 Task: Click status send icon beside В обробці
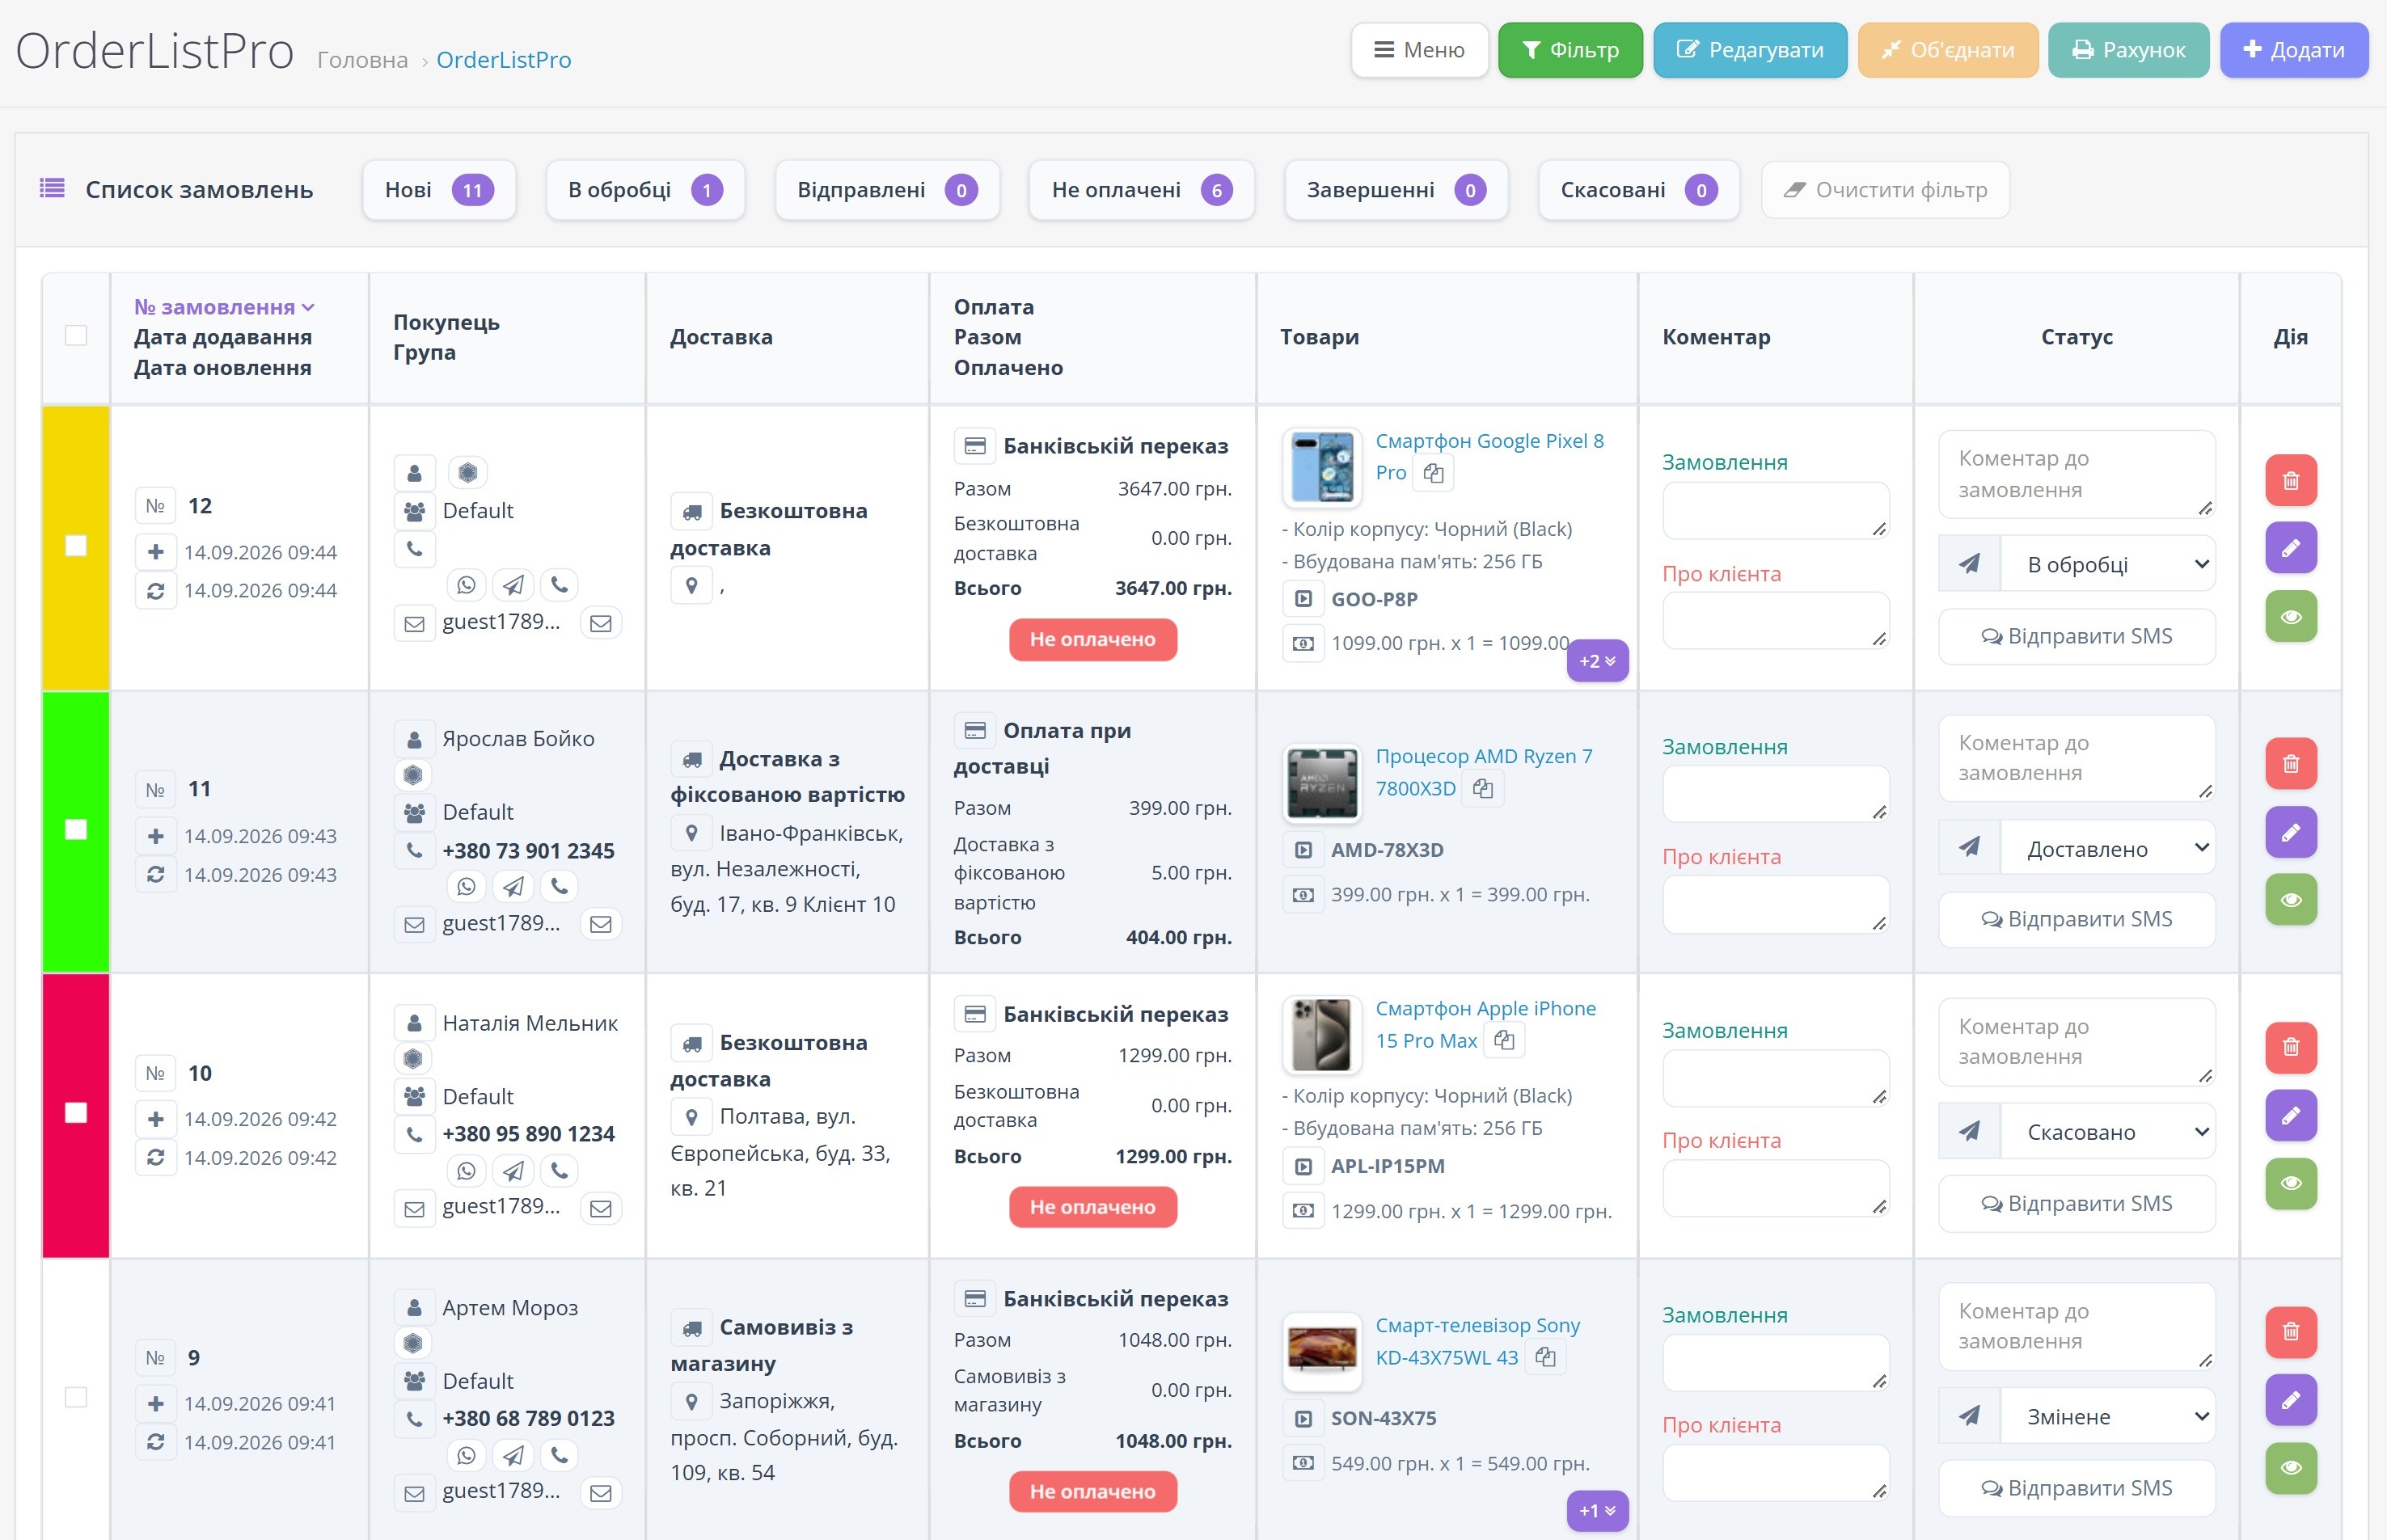(x=1969, y=564)
